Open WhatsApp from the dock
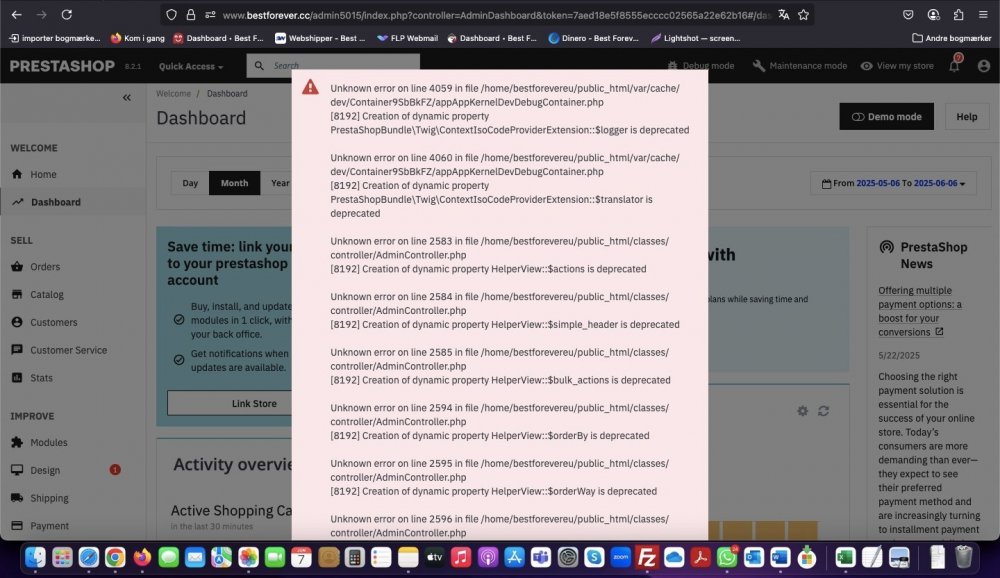The height and width of the screenshot is (578, 1000). [726, 557]
